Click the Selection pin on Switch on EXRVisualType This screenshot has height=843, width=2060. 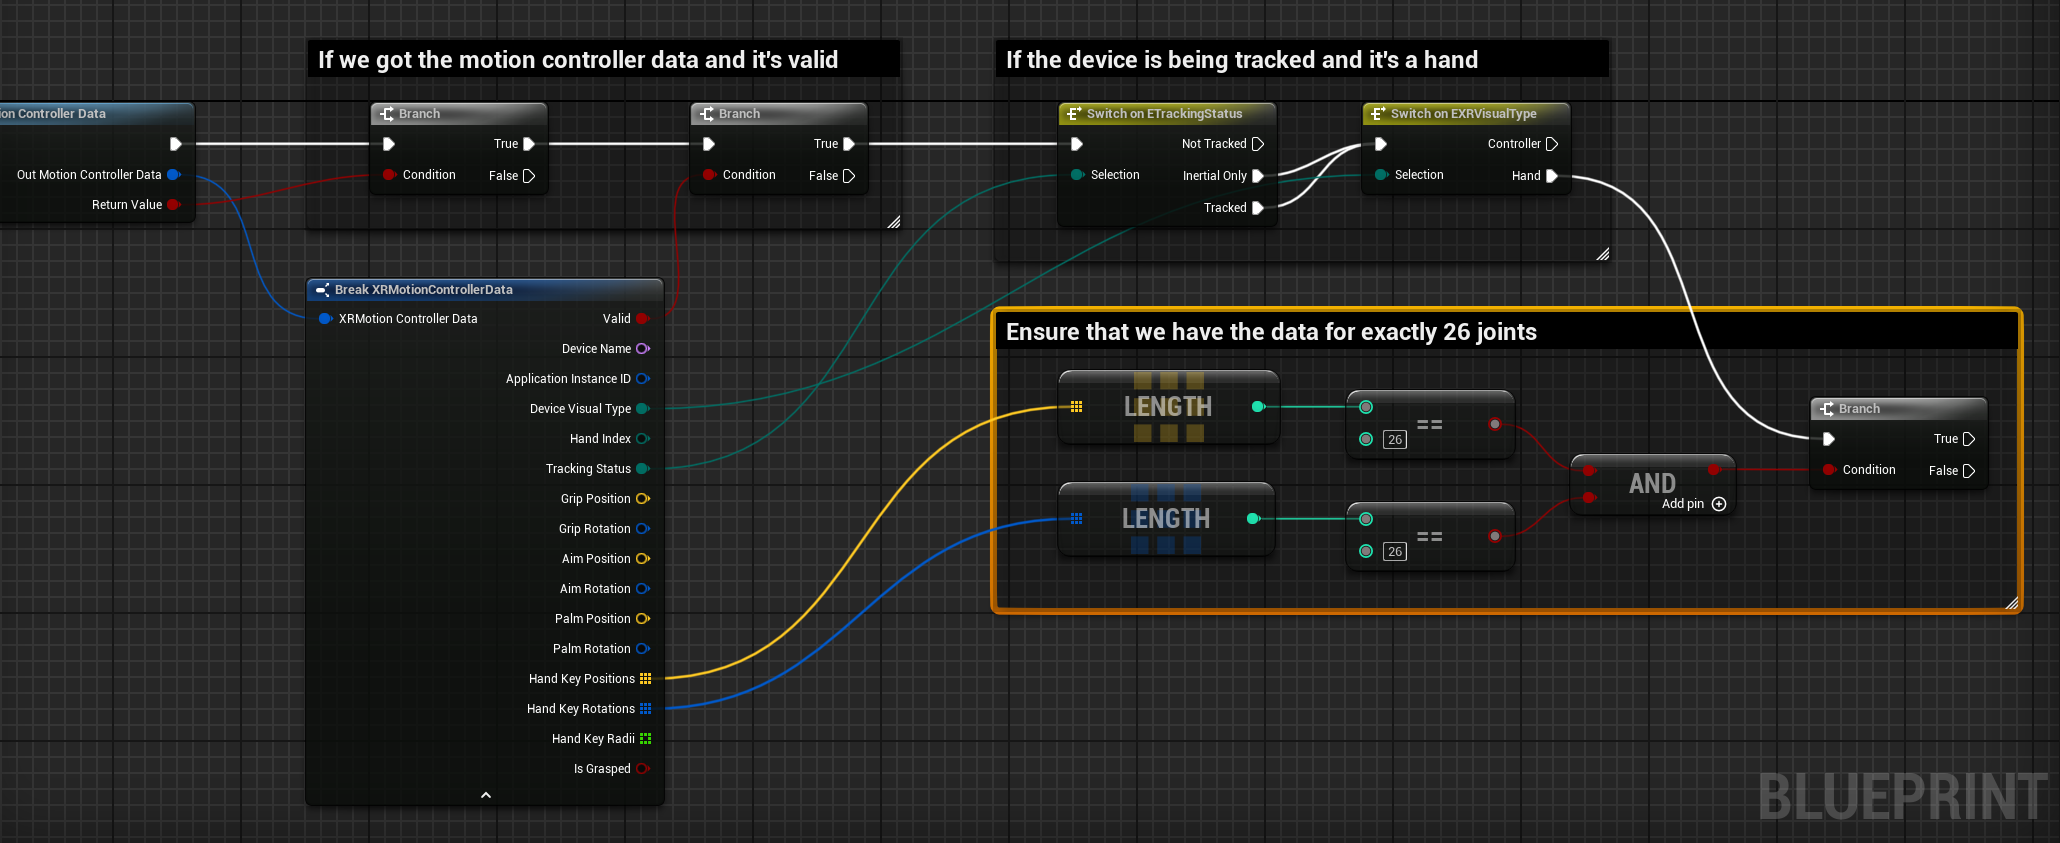1381,175
